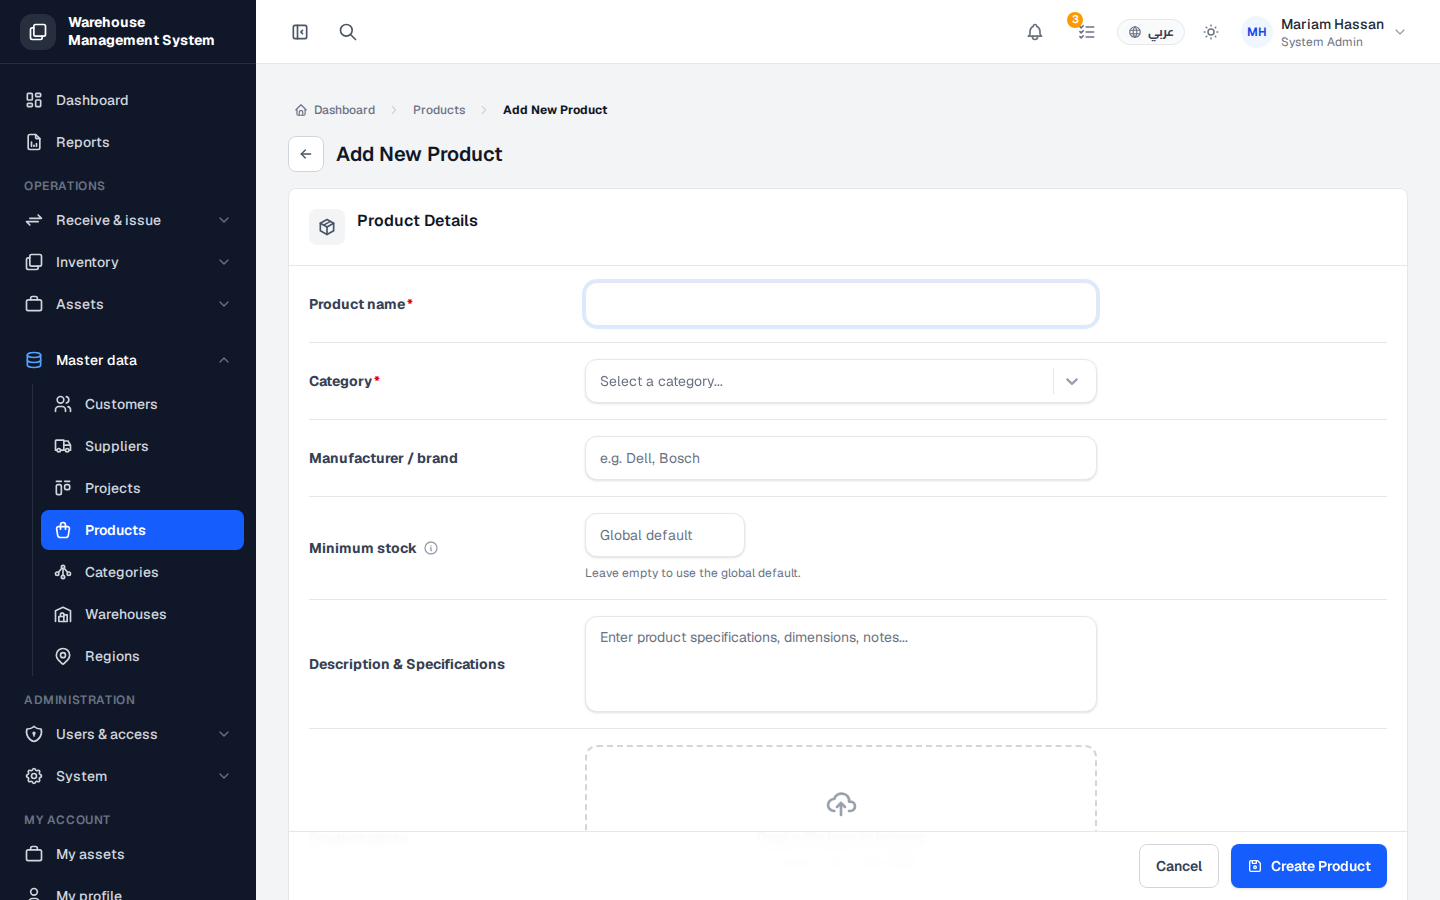Focus the Product name input field

841,304
